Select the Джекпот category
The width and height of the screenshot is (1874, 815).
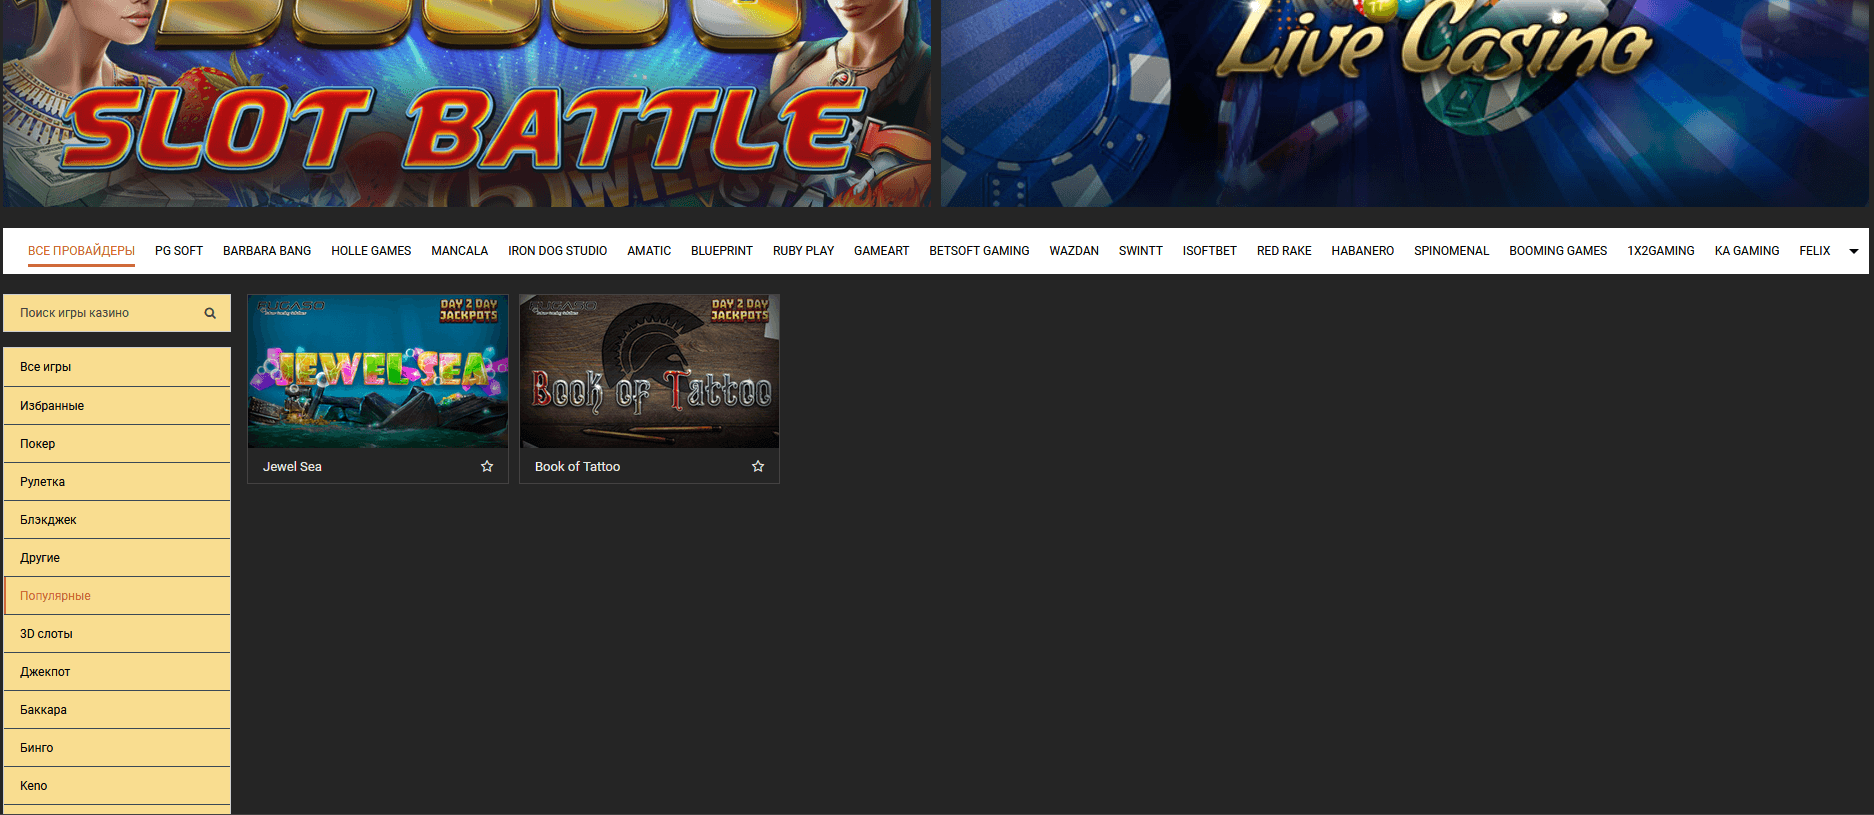pos(117,672)
